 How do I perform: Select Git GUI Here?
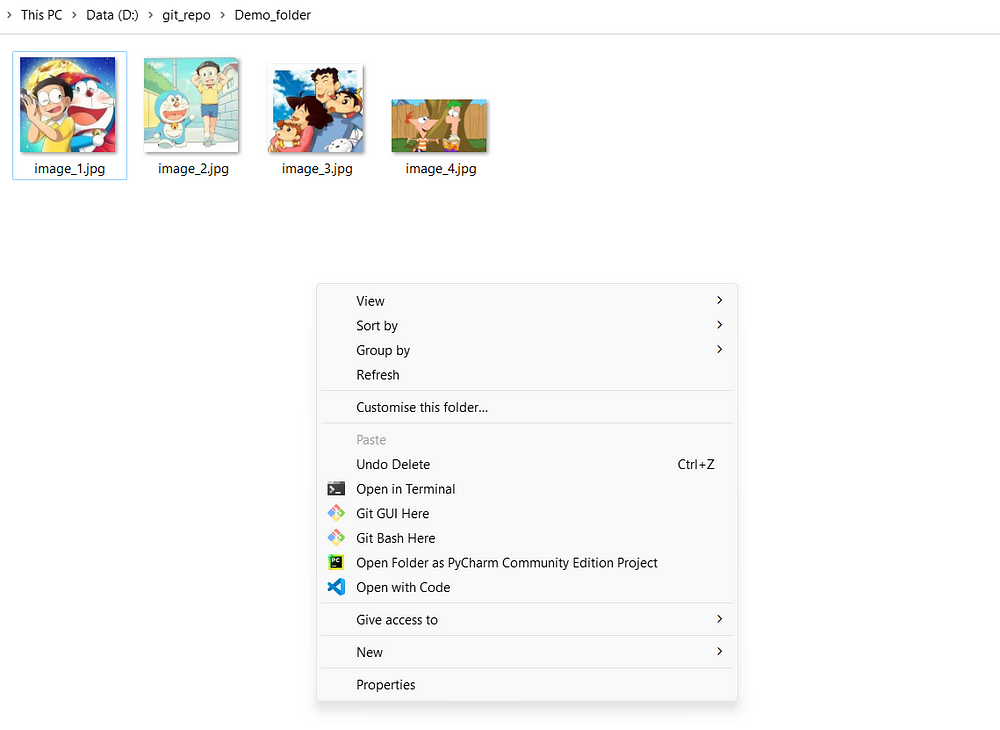[x=527, y=513]
